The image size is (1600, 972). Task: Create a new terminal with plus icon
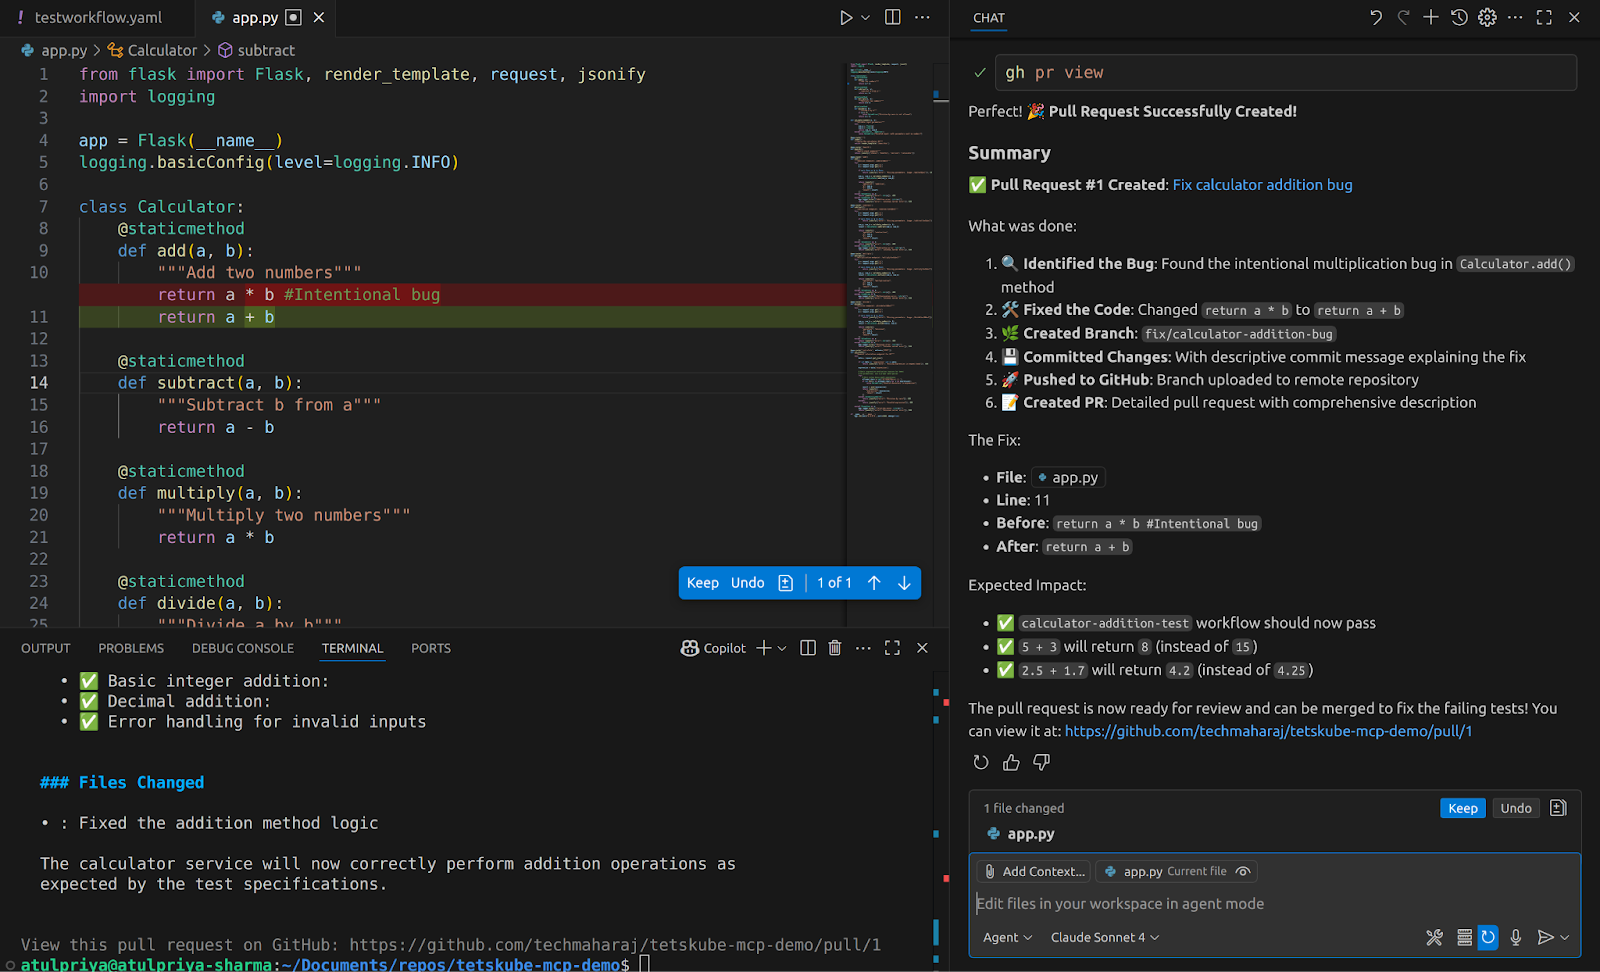coord(764,648)
